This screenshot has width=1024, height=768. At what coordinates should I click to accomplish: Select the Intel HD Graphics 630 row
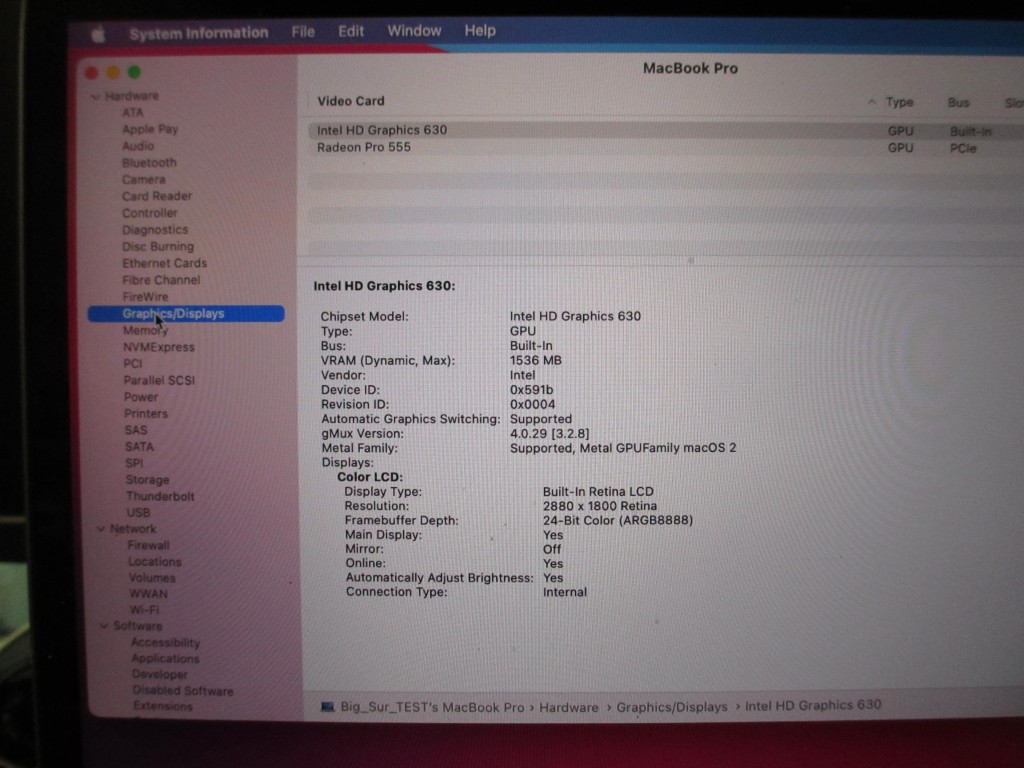coord(382,130)
